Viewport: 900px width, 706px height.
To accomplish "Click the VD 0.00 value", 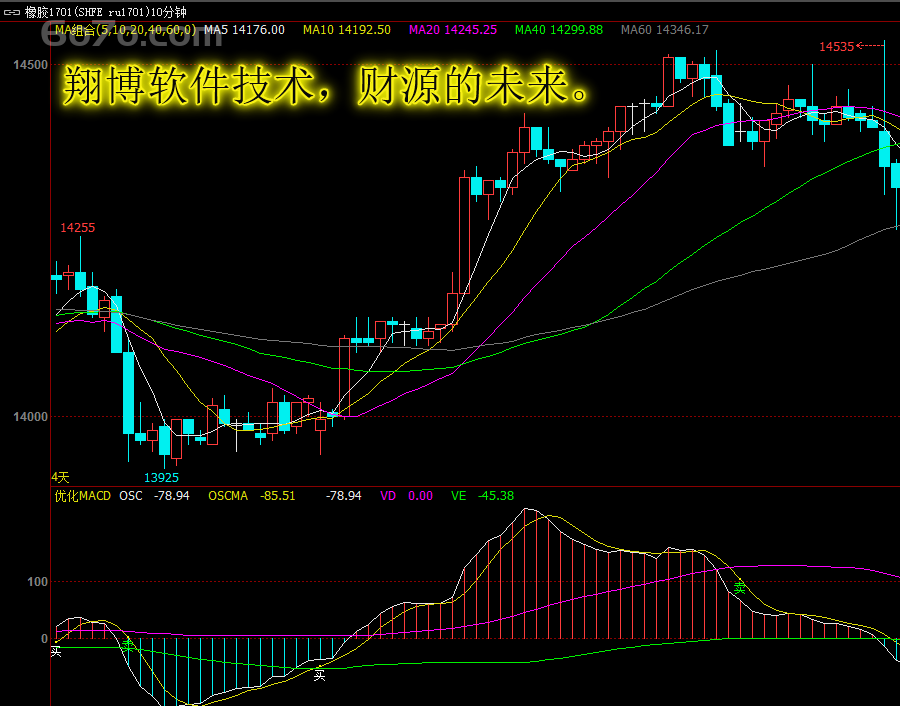I will [406, 496].
